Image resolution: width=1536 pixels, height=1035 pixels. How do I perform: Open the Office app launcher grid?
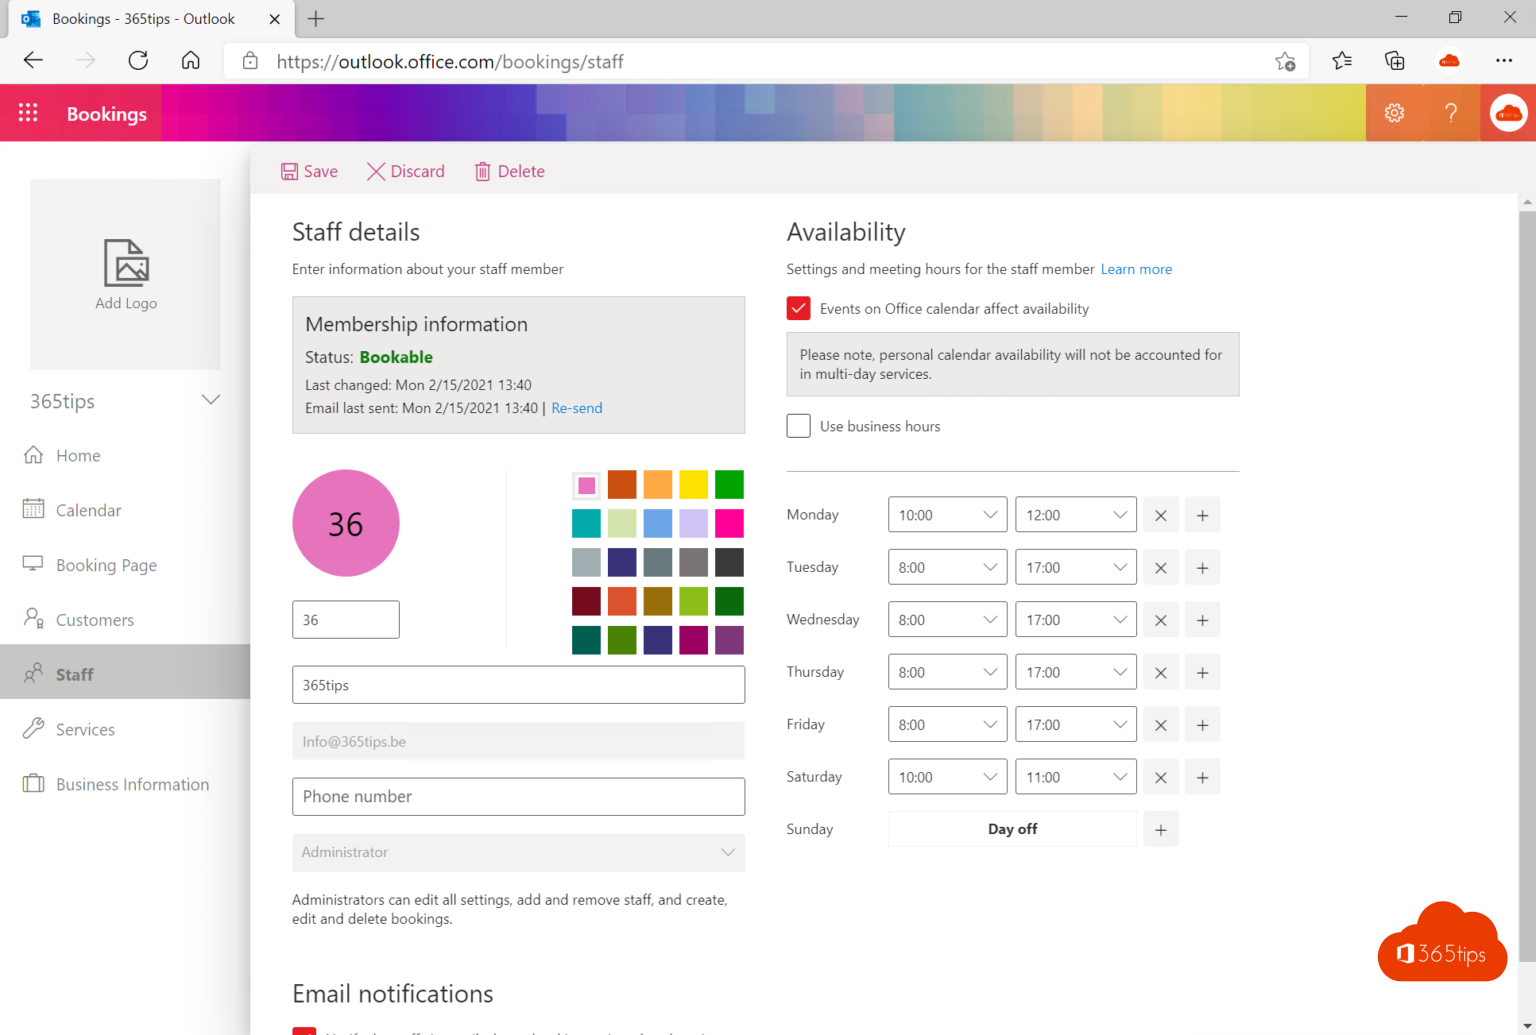click(x=28, y=113)
